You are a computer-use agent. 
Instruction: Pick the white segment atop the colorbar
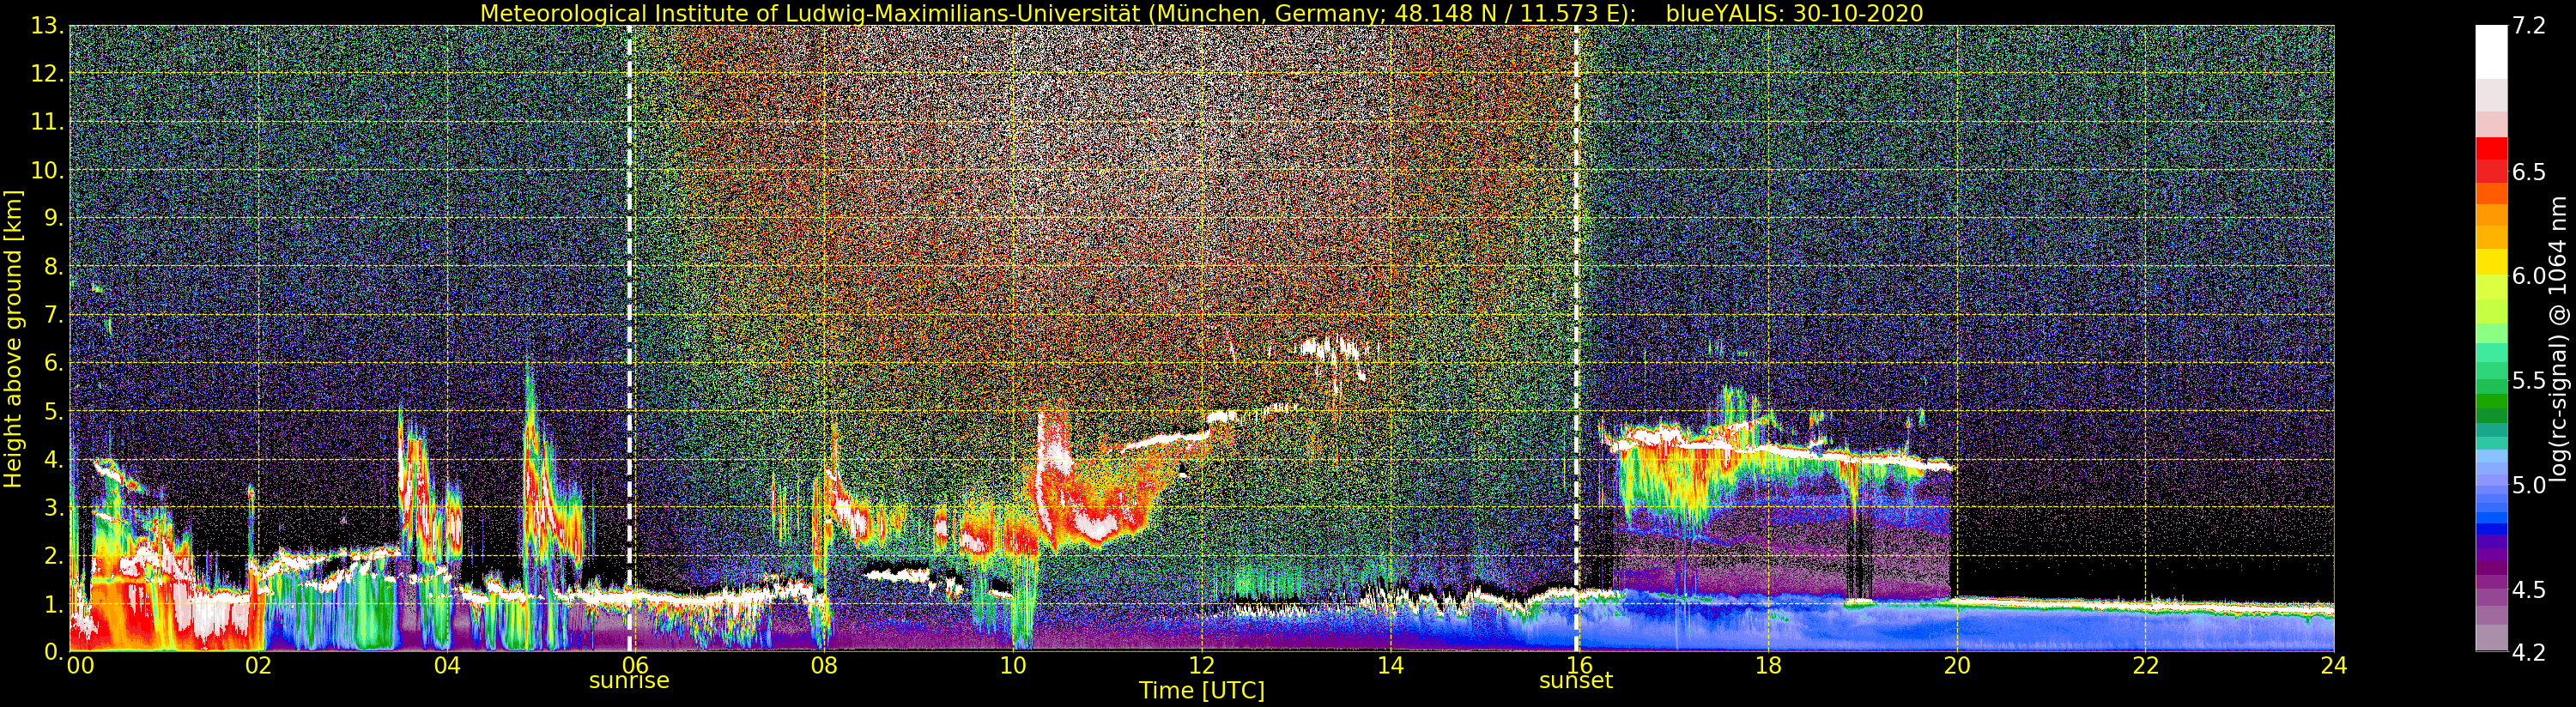tap(2491, 52)
